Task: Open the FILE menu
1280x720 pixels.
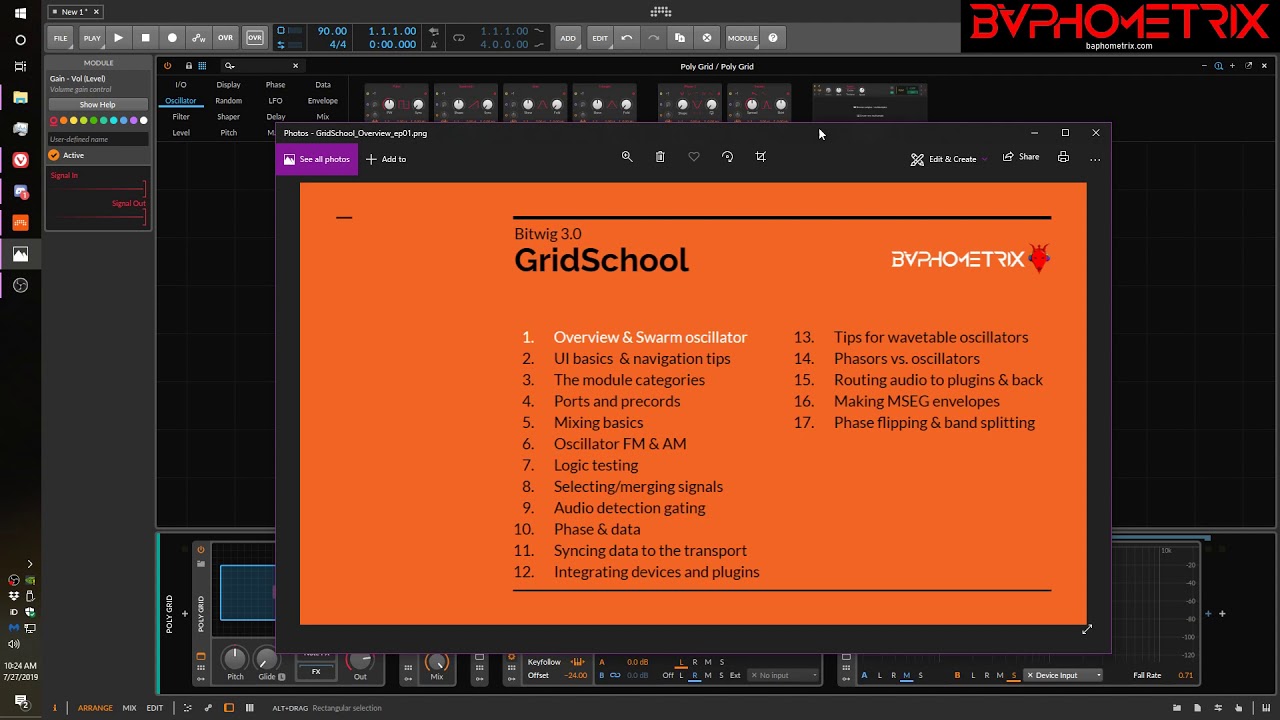Action: click(61, 38)
